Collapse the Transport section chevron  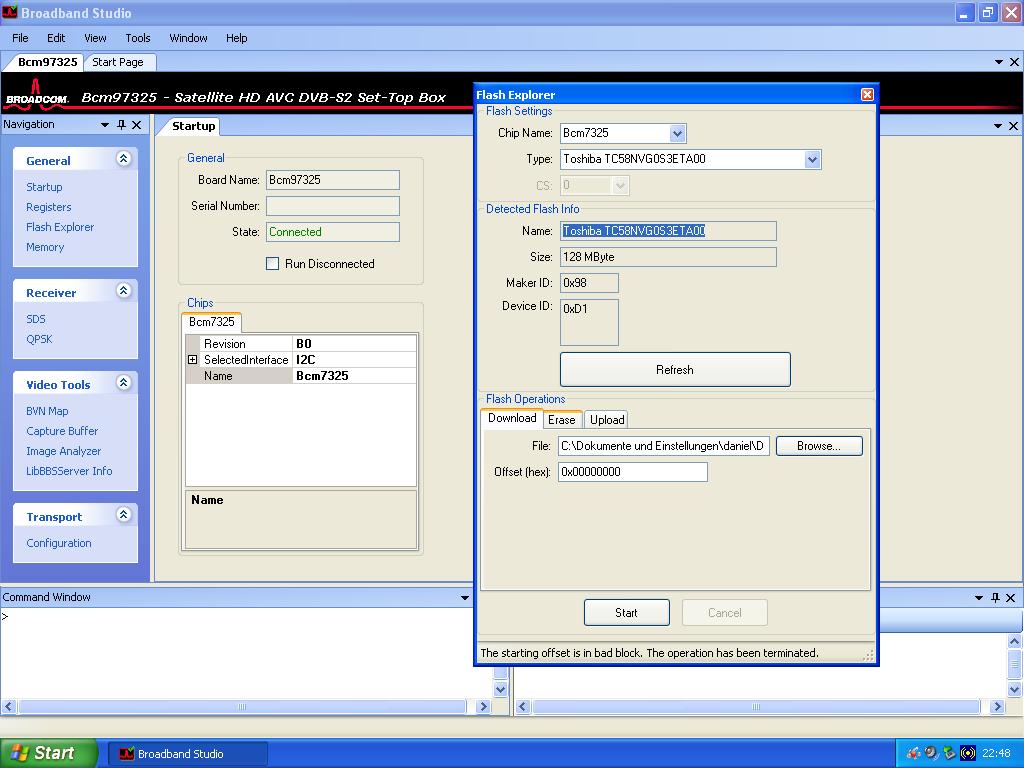coord(124,515)
